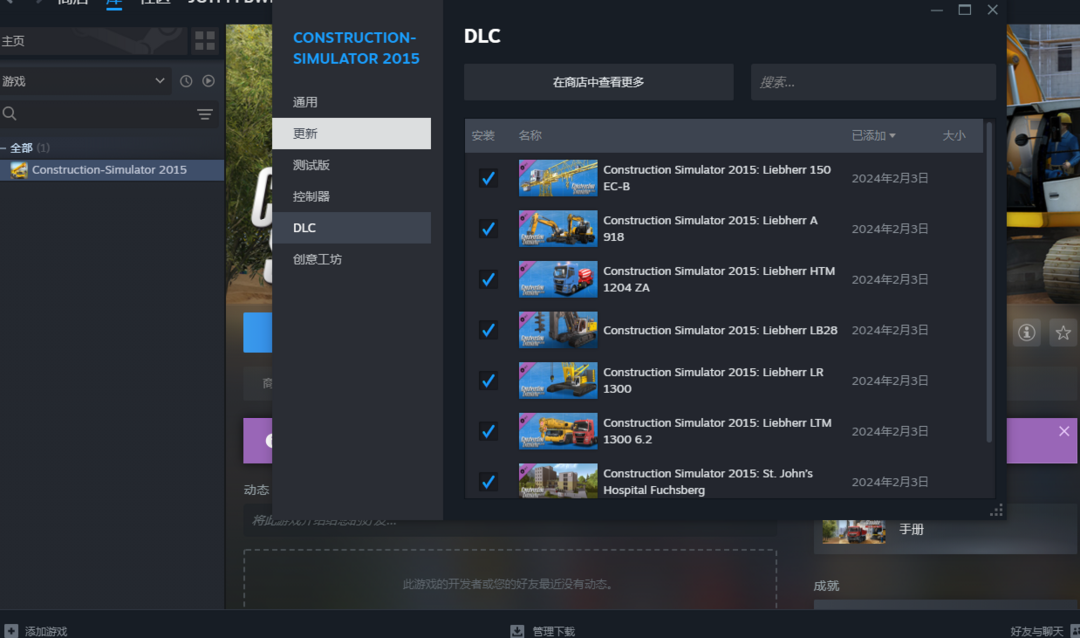Uncheck install for Liebherr LB28 DLC

point(488,330)
